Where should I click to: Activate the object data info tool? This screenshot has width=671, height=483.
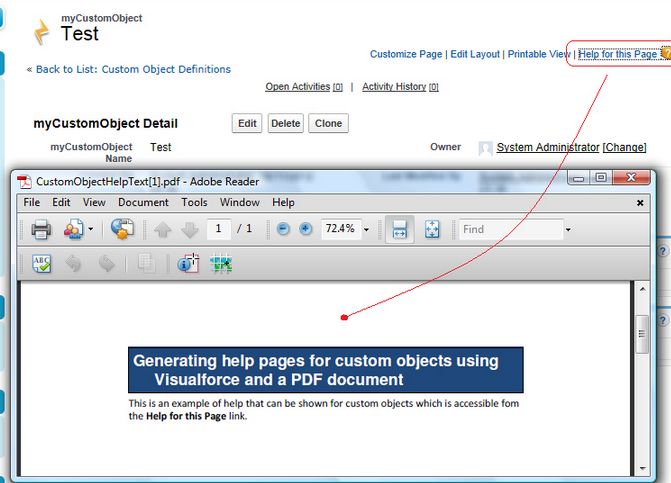click(x=188, y=263)
